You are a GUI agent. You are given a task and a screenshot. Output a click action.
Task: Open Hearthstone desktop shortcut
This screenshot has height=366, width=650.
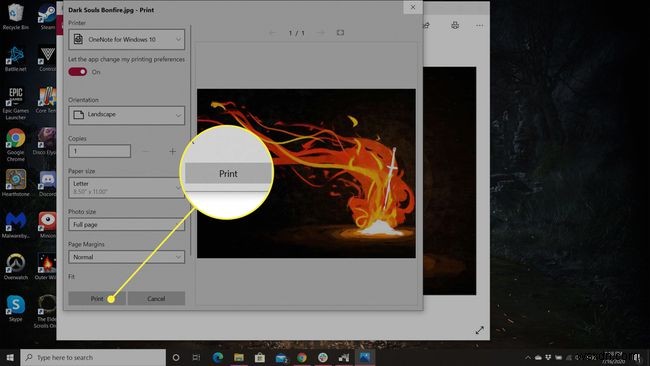click(x=15, y=183)
